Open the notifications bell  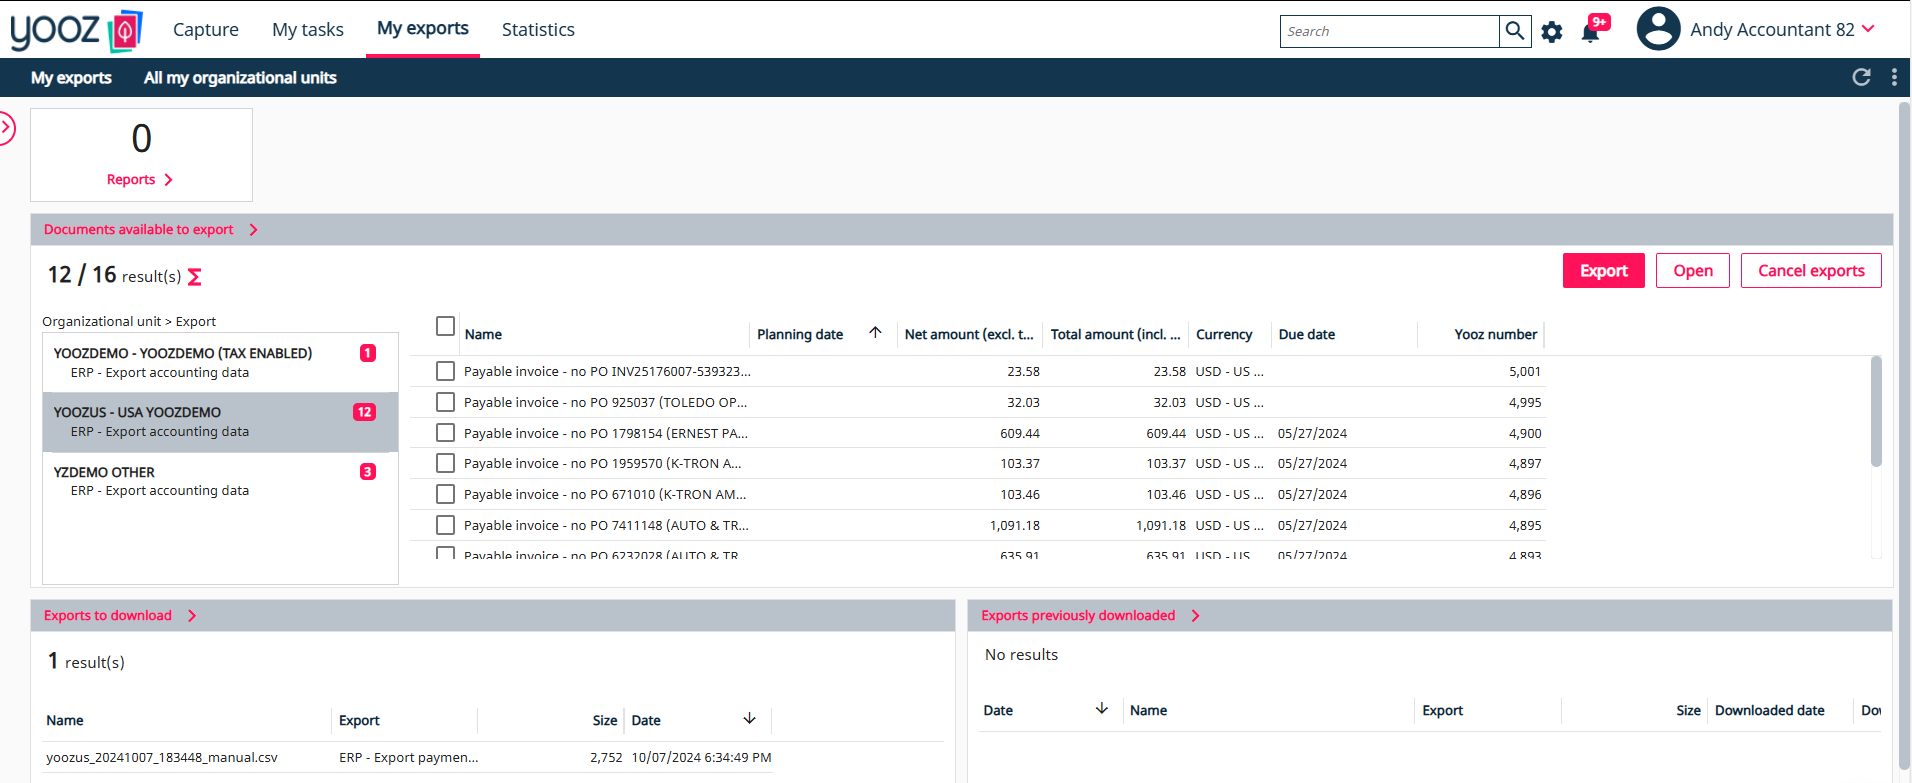[x=1591, y=32]
